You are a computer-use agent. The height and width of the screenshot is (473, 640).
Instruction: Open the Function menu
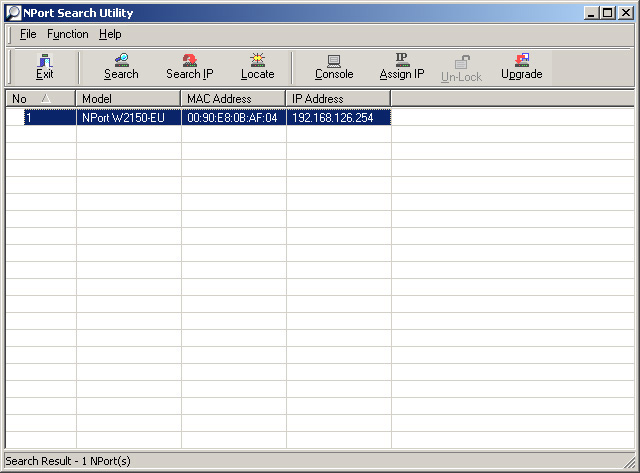click(67, 34)
